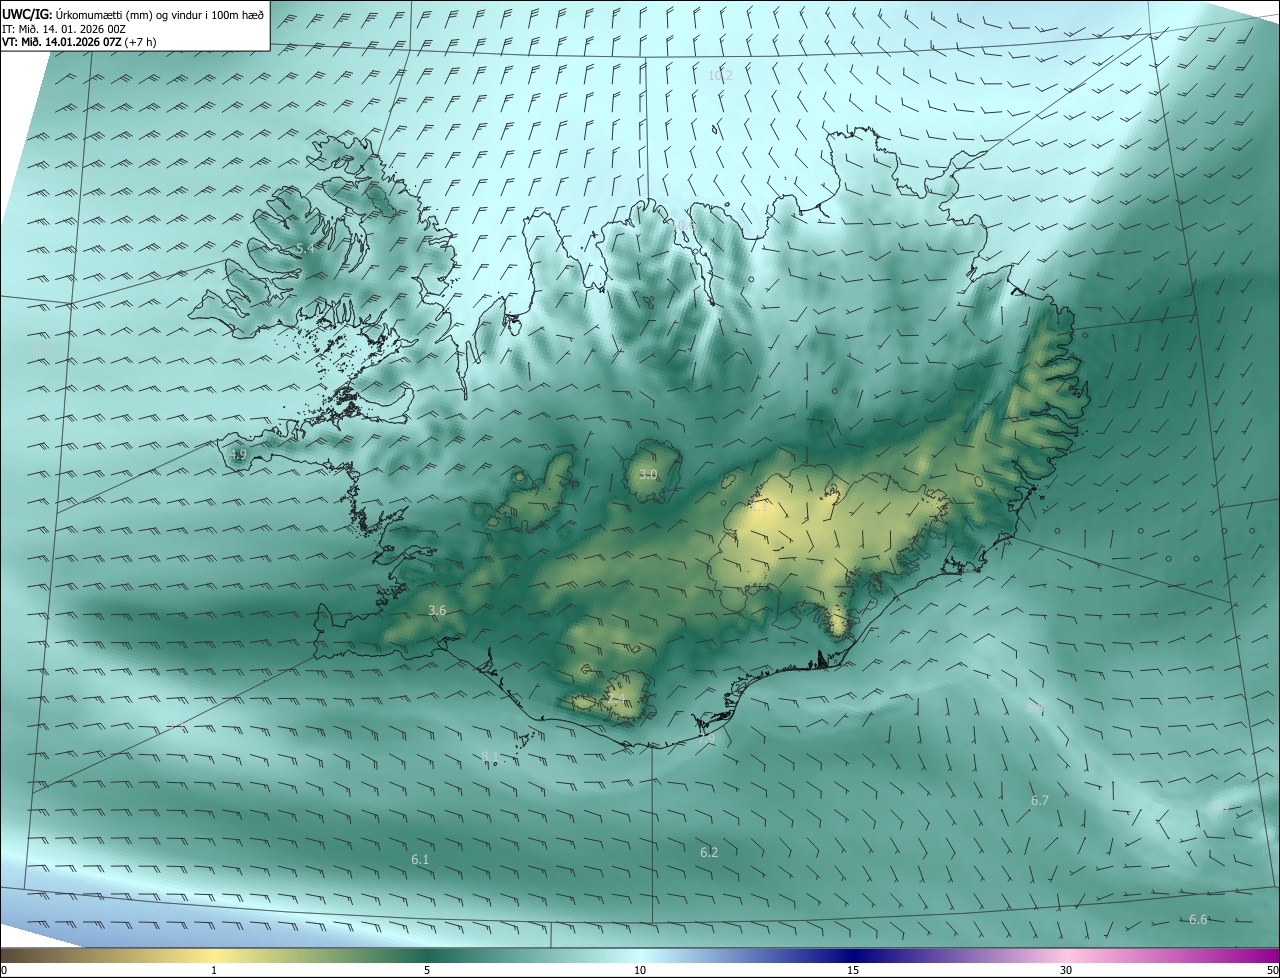This screenshot has height=978, width=1280.
Task: Click the '1' label on the colour scale
Action: click(x=214, y=970)
